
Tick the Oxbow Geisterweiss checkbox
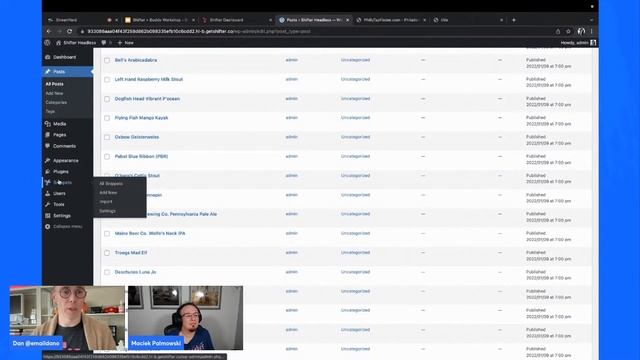pyautogui.click(x=107, y=137)
